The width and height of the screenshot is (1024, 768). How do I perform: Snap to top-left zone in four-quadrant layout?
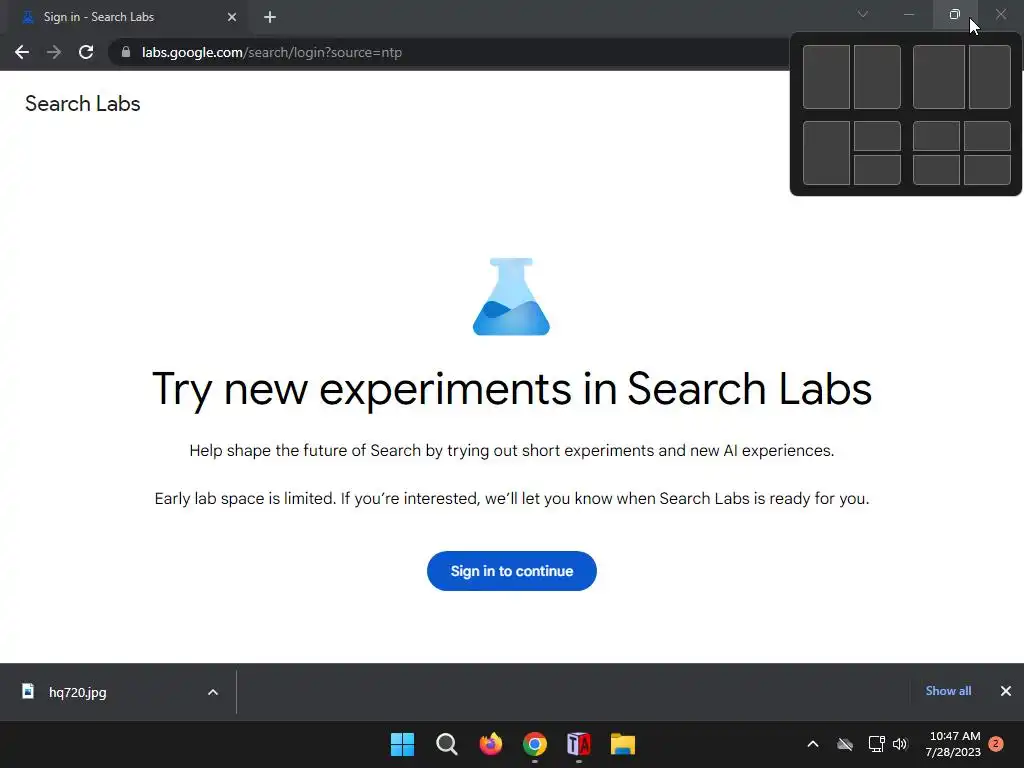point(936,136)
